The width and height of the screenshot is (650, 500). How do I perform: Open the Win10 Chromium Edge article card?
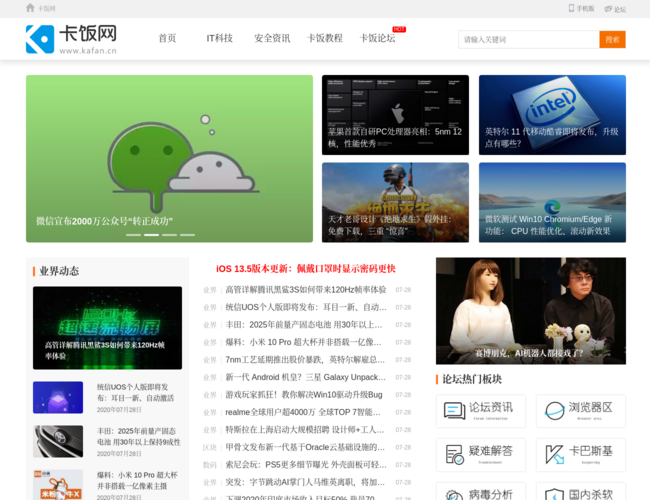coord(552,202)
